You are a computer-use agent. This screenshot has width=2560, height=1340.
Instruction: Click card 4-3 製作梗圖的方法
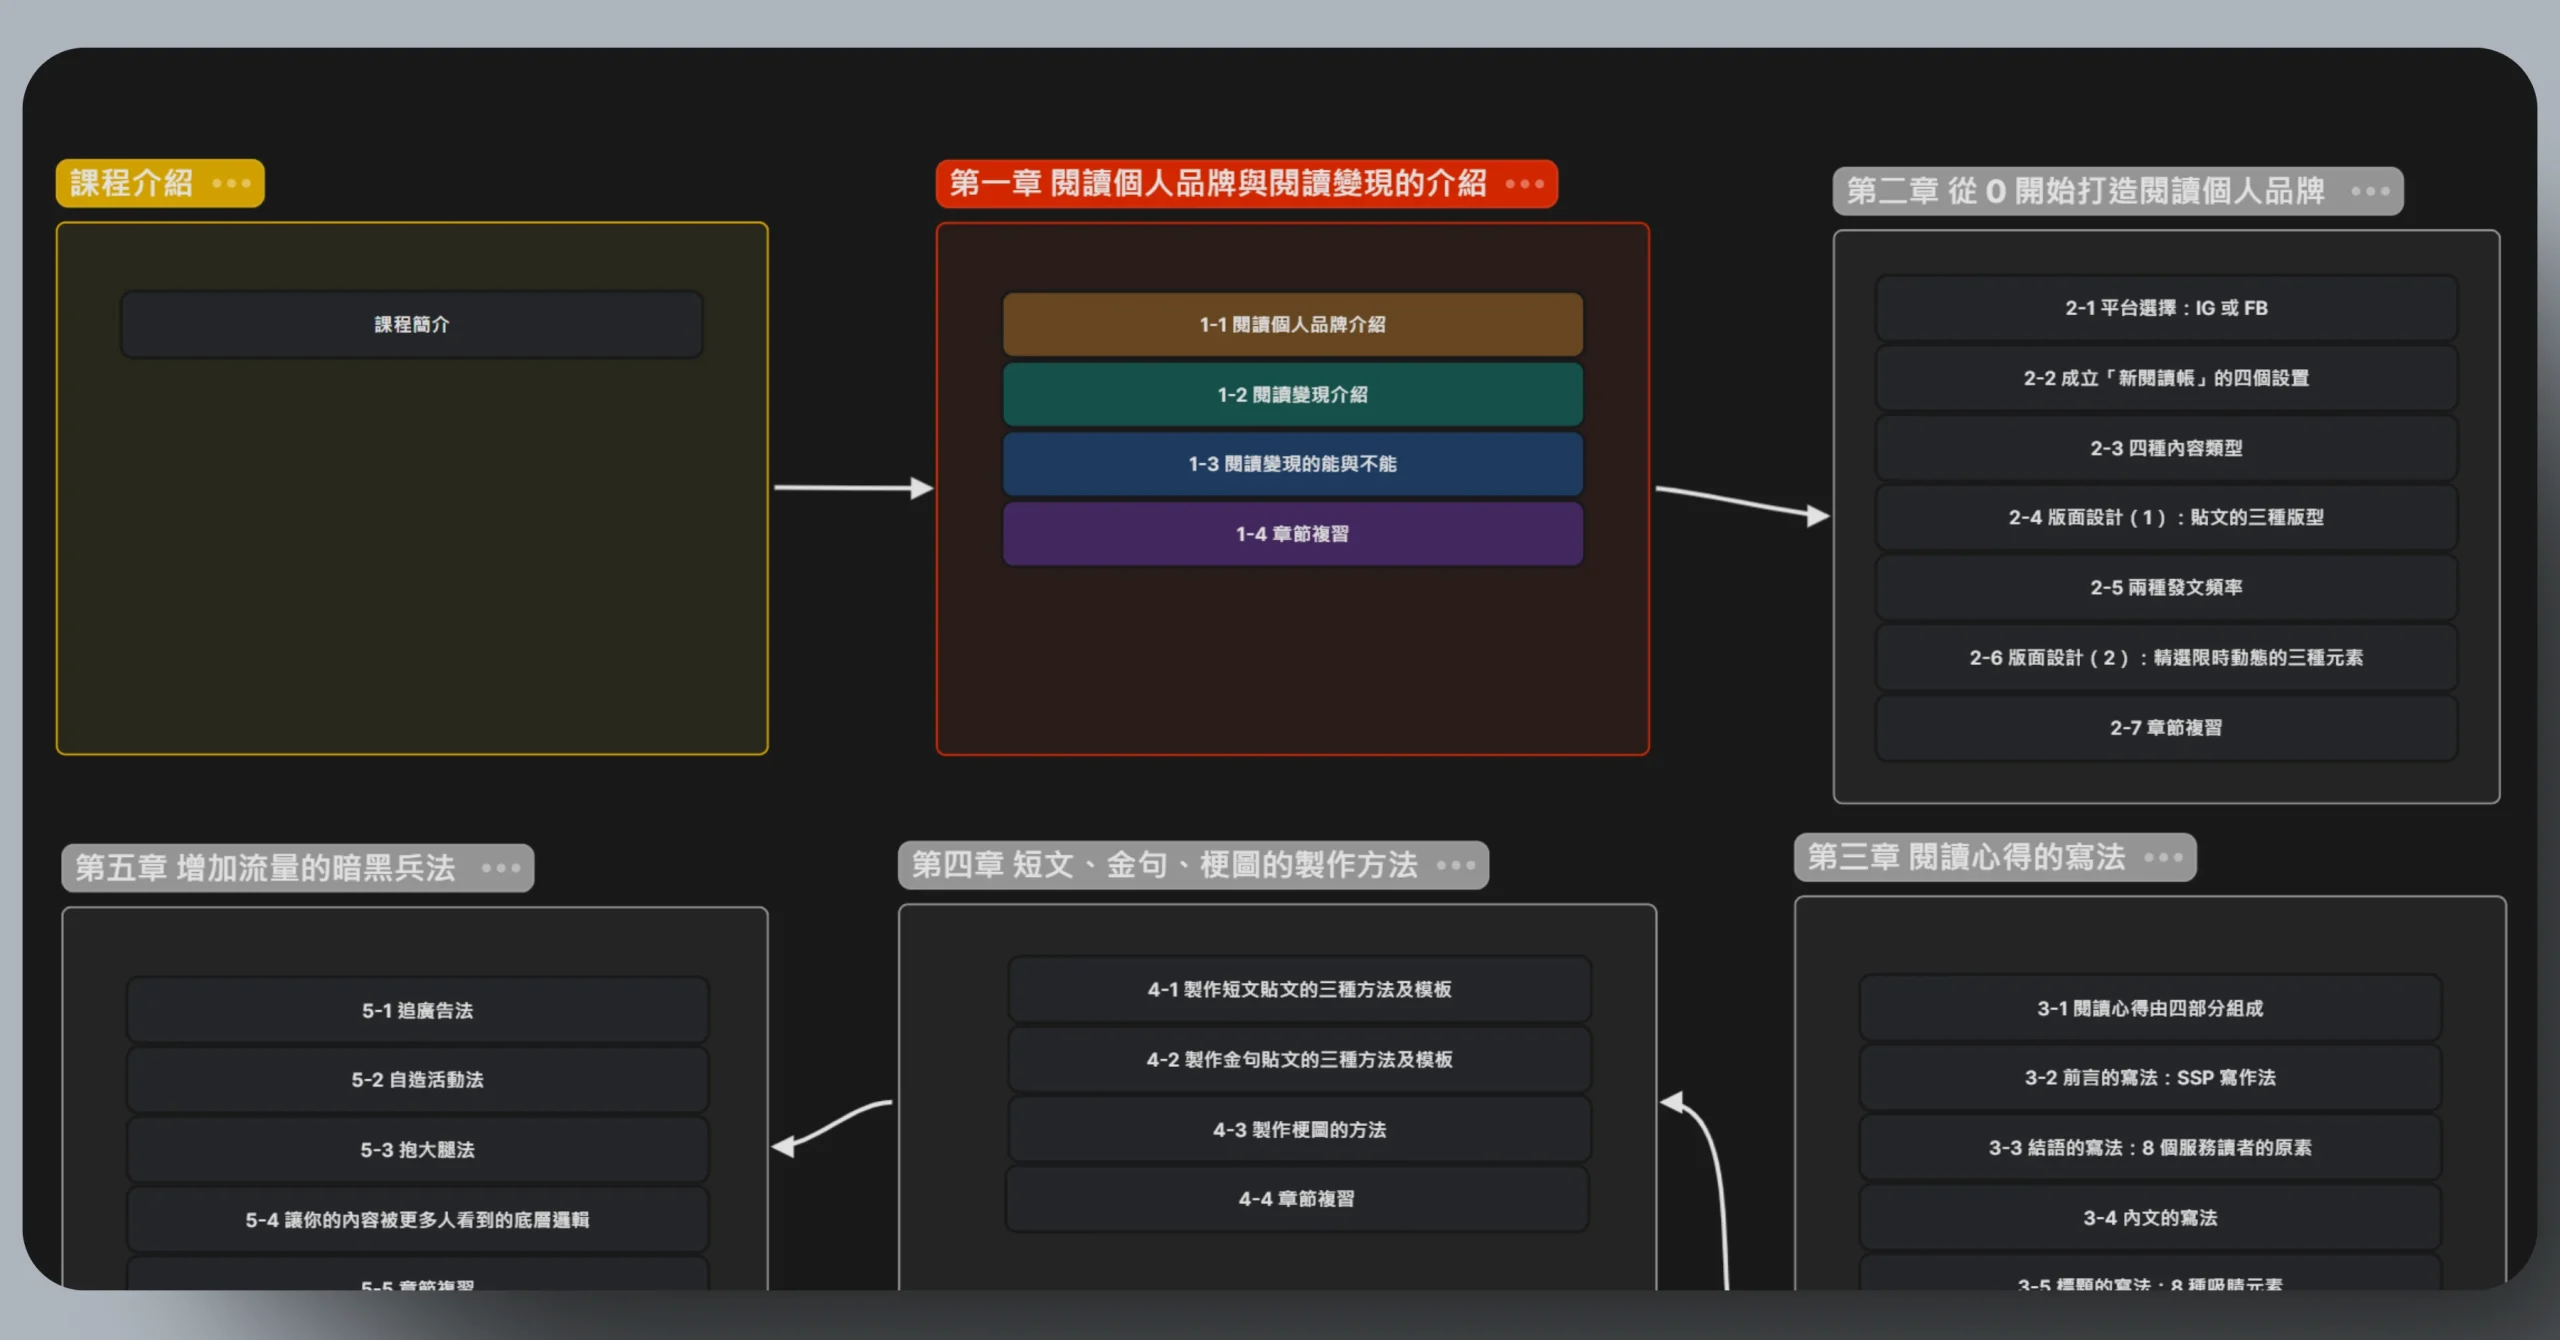coord(1299,1129)
